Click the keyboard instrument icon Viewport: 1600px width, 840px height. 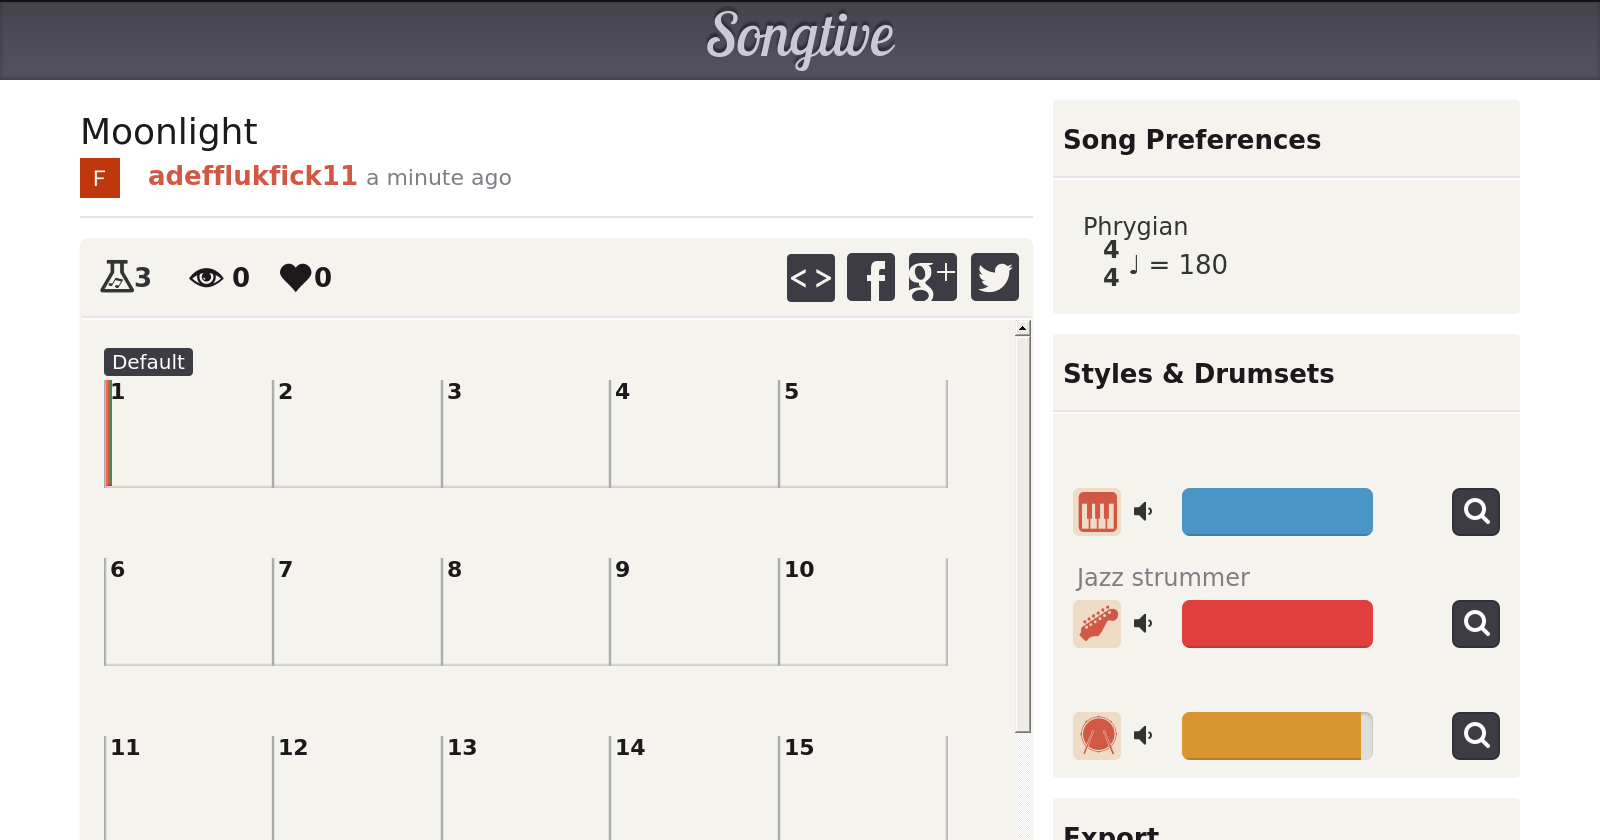[x=1097, y=512]
